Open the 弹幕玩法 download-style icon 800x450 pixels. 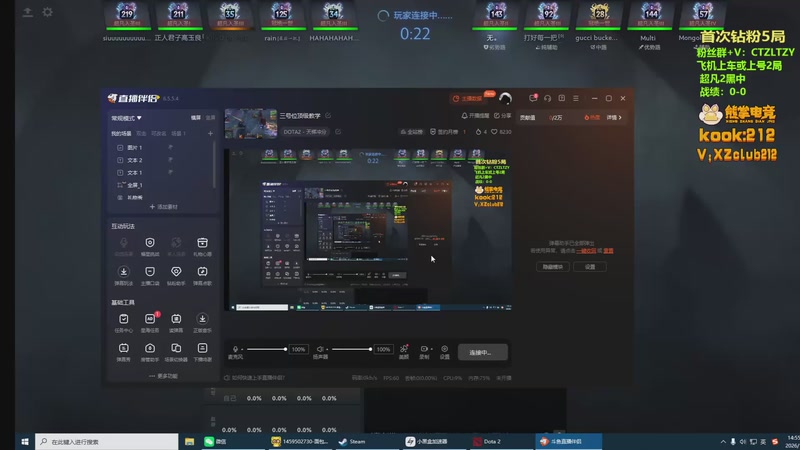(123, 272)
